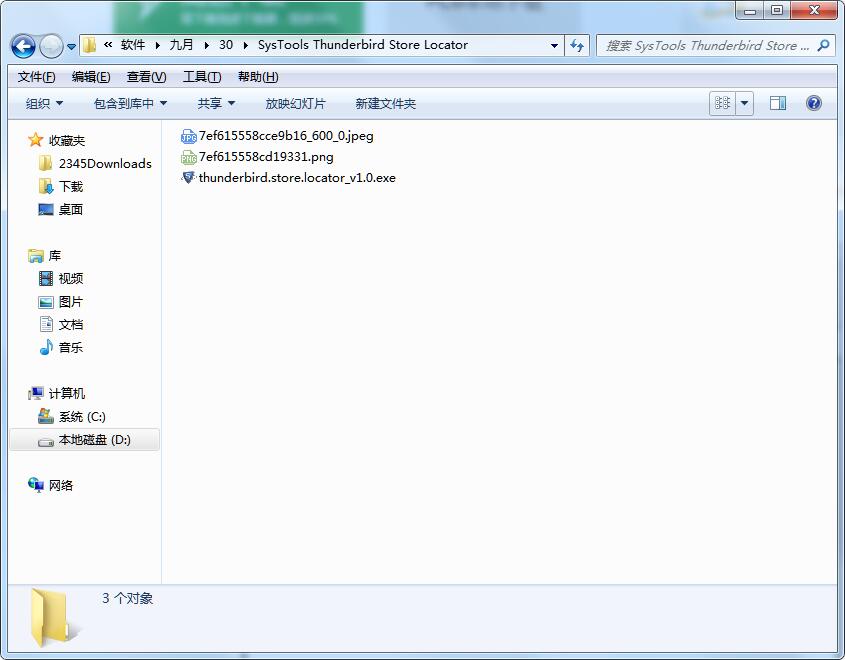Toggle the preview pane icon
The width and height of the screenshot is (845, 660).
pyautogui.click(x=778, y=103)
